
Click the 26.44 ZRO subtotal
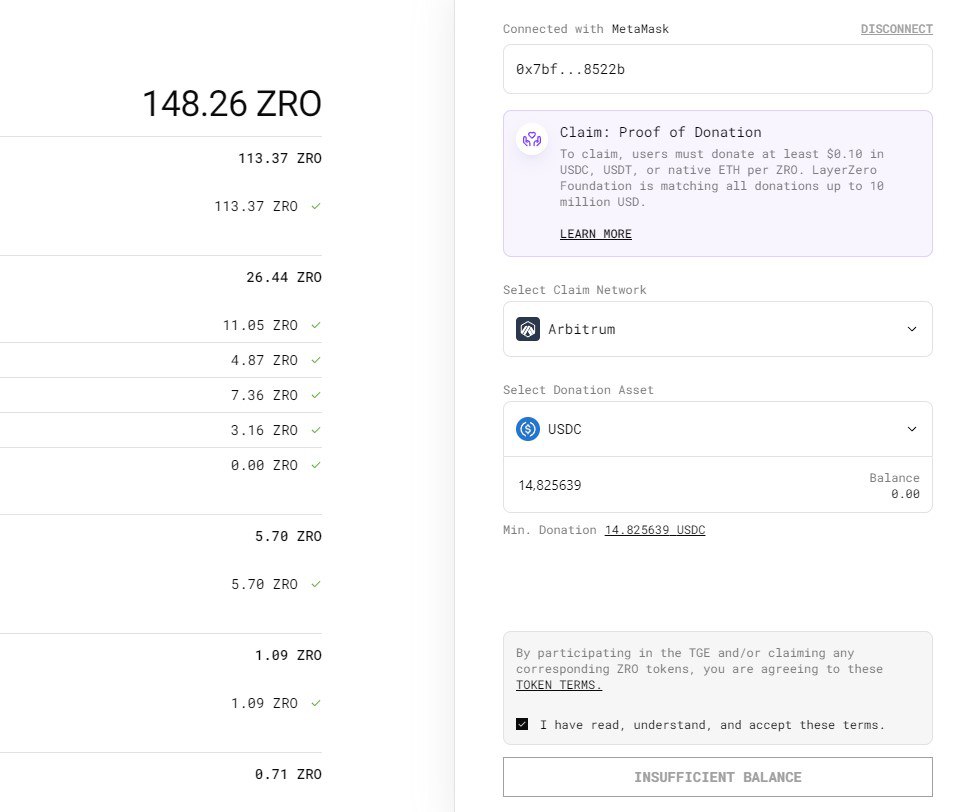[284, 277]
